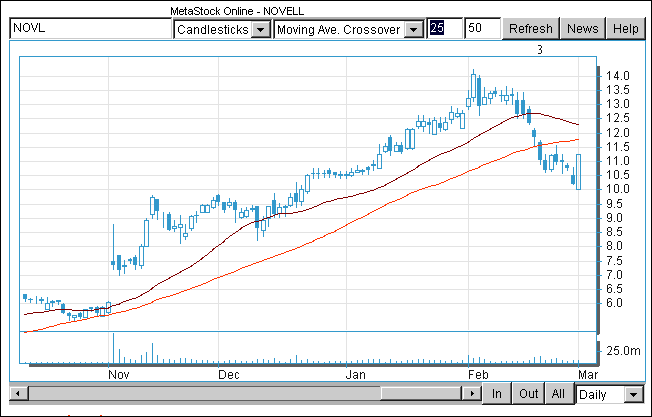The height and width of the screenshot is (417, 652).
Task: Click the Feb date axis label
Action: point(478,375)
